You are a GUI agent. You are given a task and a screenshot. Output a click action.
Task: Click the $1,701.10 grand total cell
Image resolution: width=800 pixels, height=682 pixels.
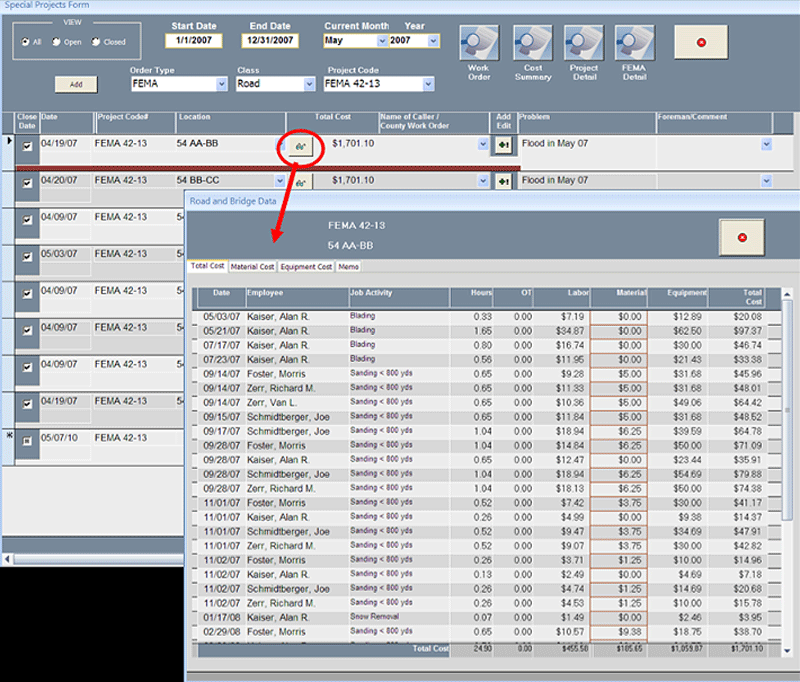coord(747,649)
